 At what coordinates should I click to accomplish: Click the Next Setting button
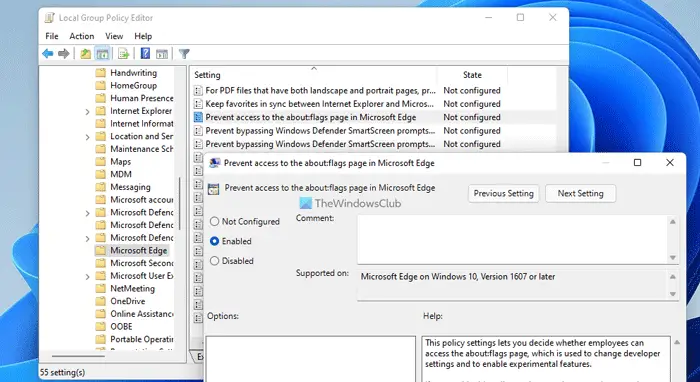pyautogui.click(x=580, y=193)
